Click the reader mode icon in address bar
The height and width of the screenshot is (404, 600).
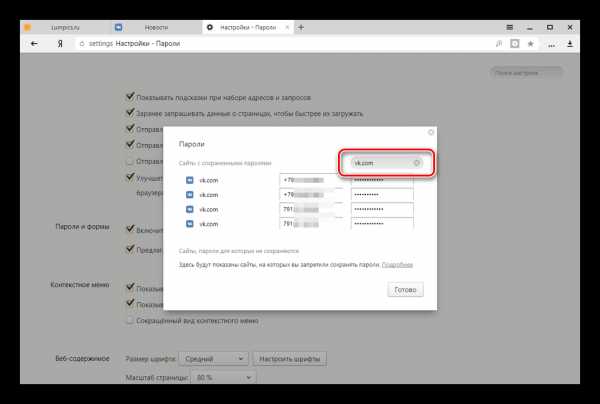[x=499, y=44]
